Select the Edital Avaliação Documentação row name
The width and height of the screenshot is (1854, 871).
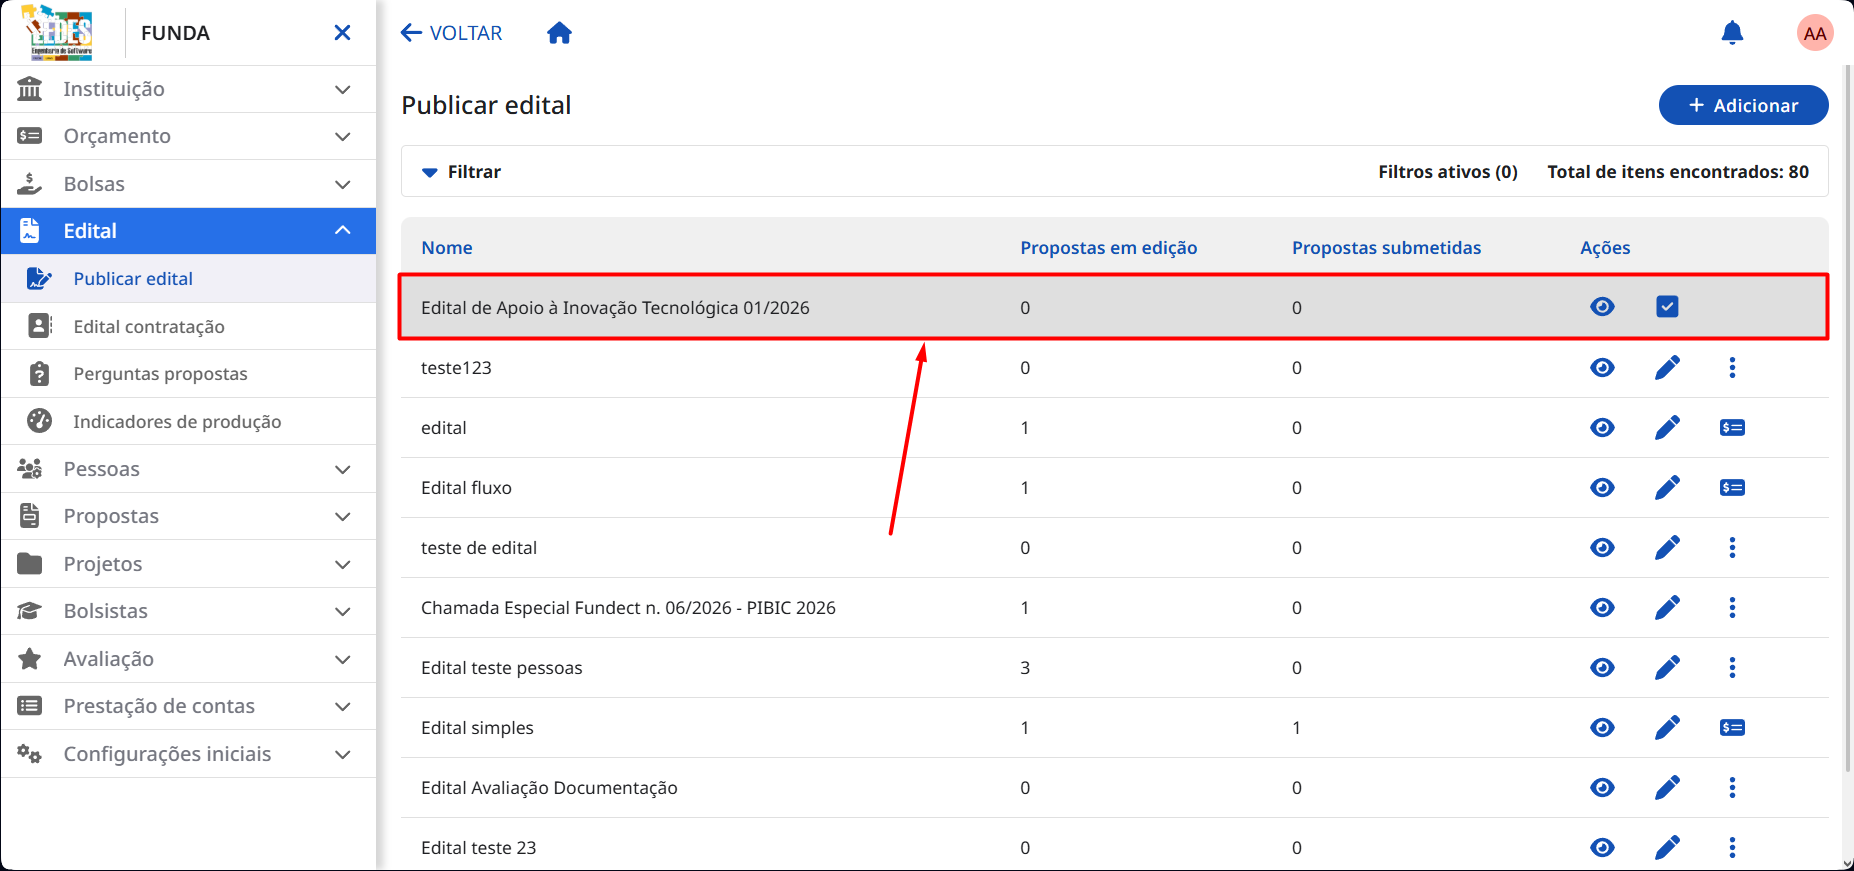549,788
